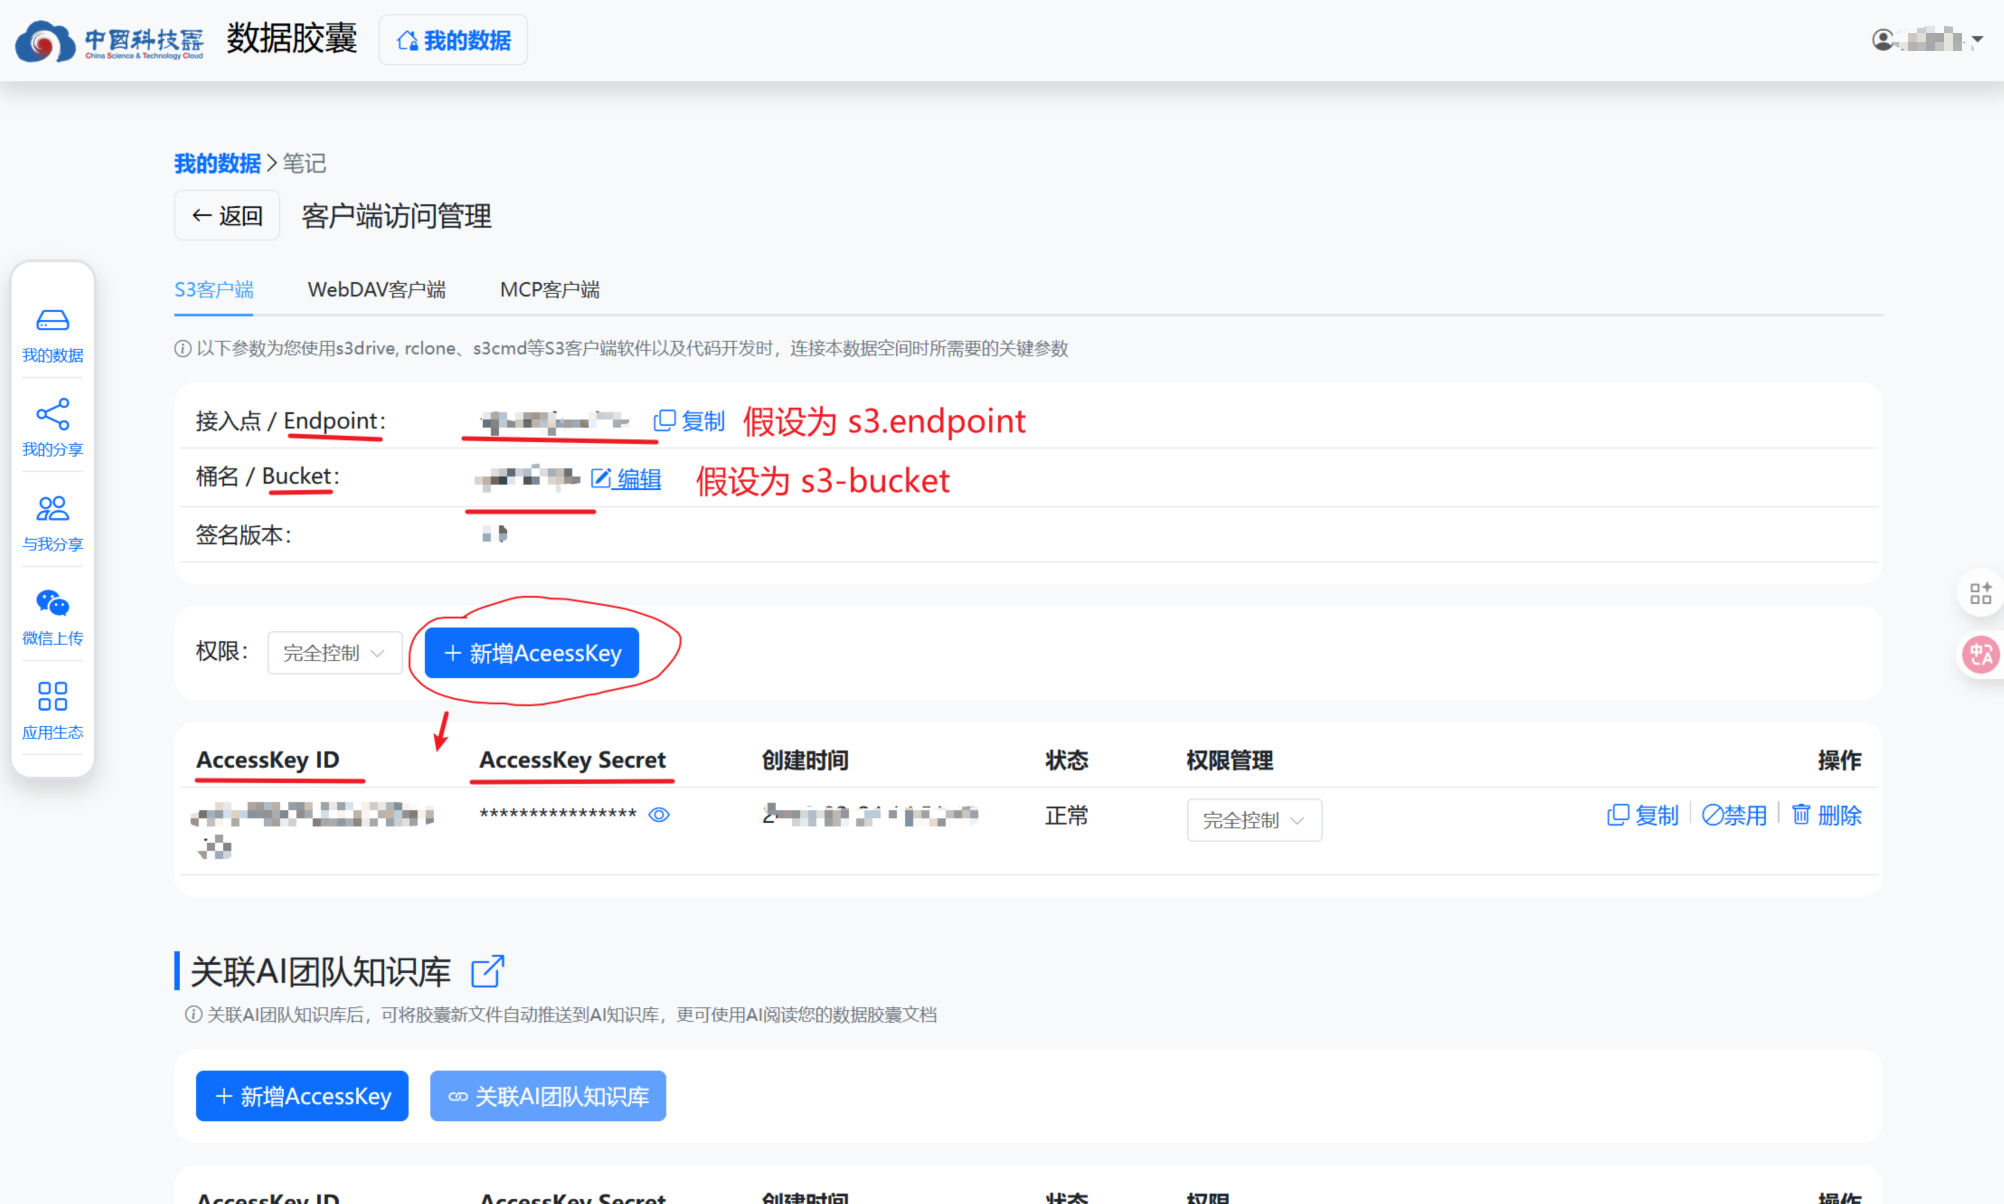Copy the Endpoint value with 复制

tap(689, 421)
